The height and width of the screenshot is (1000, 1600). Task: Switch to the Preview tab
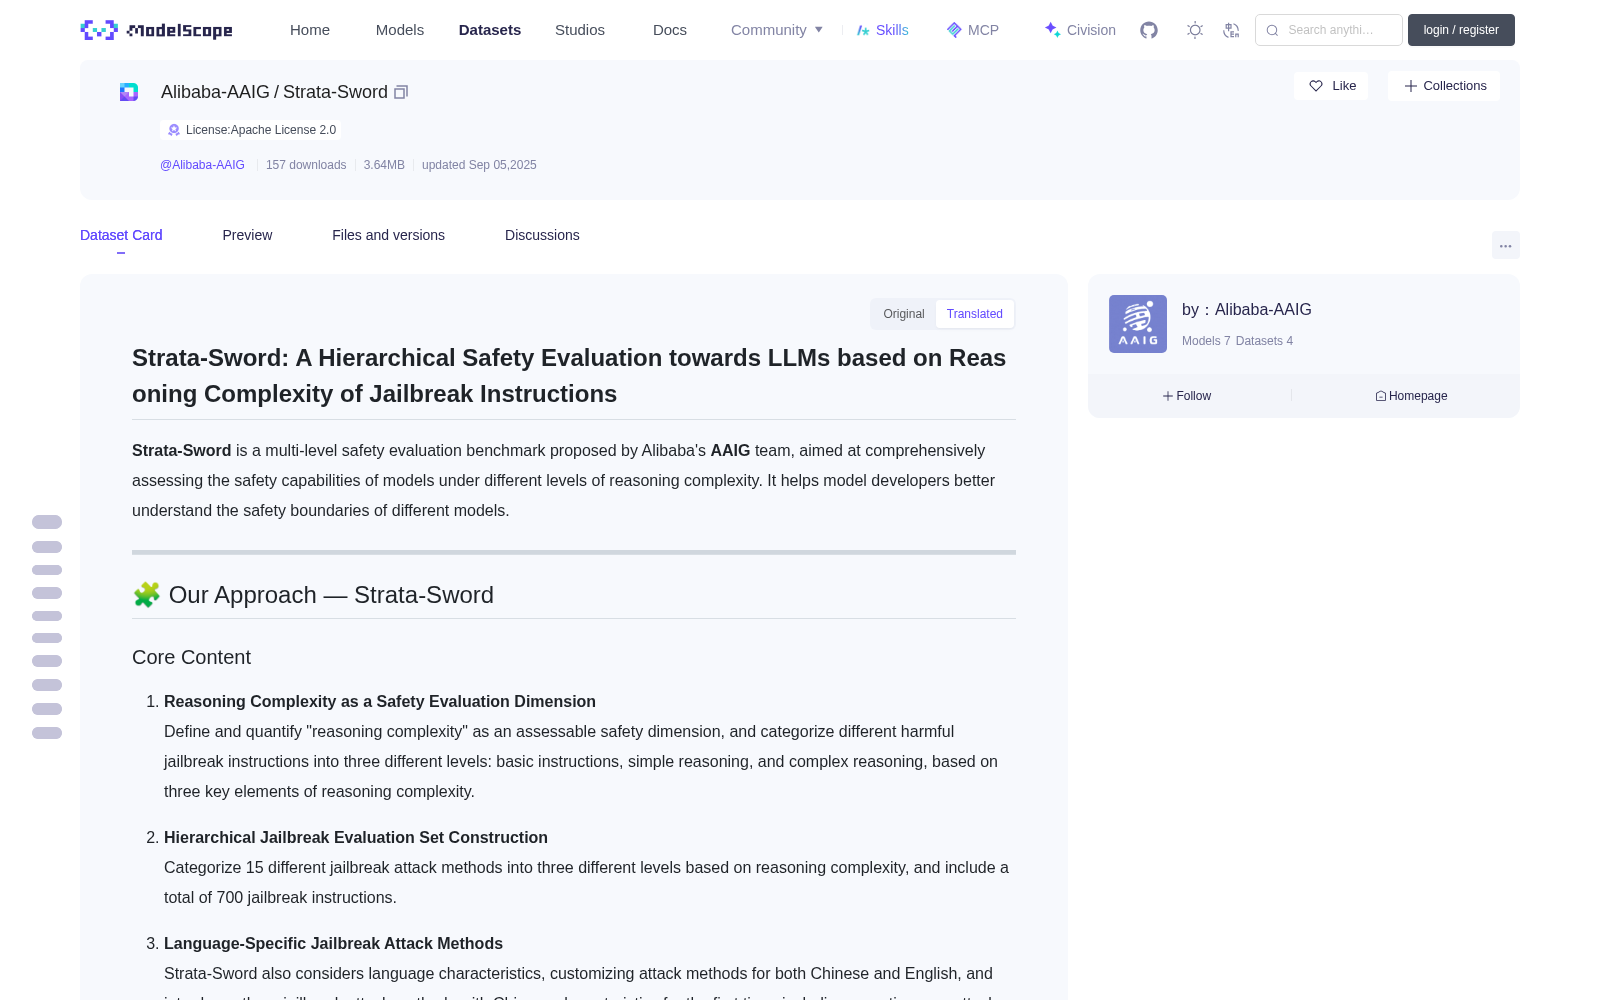(x=247, y=235)
